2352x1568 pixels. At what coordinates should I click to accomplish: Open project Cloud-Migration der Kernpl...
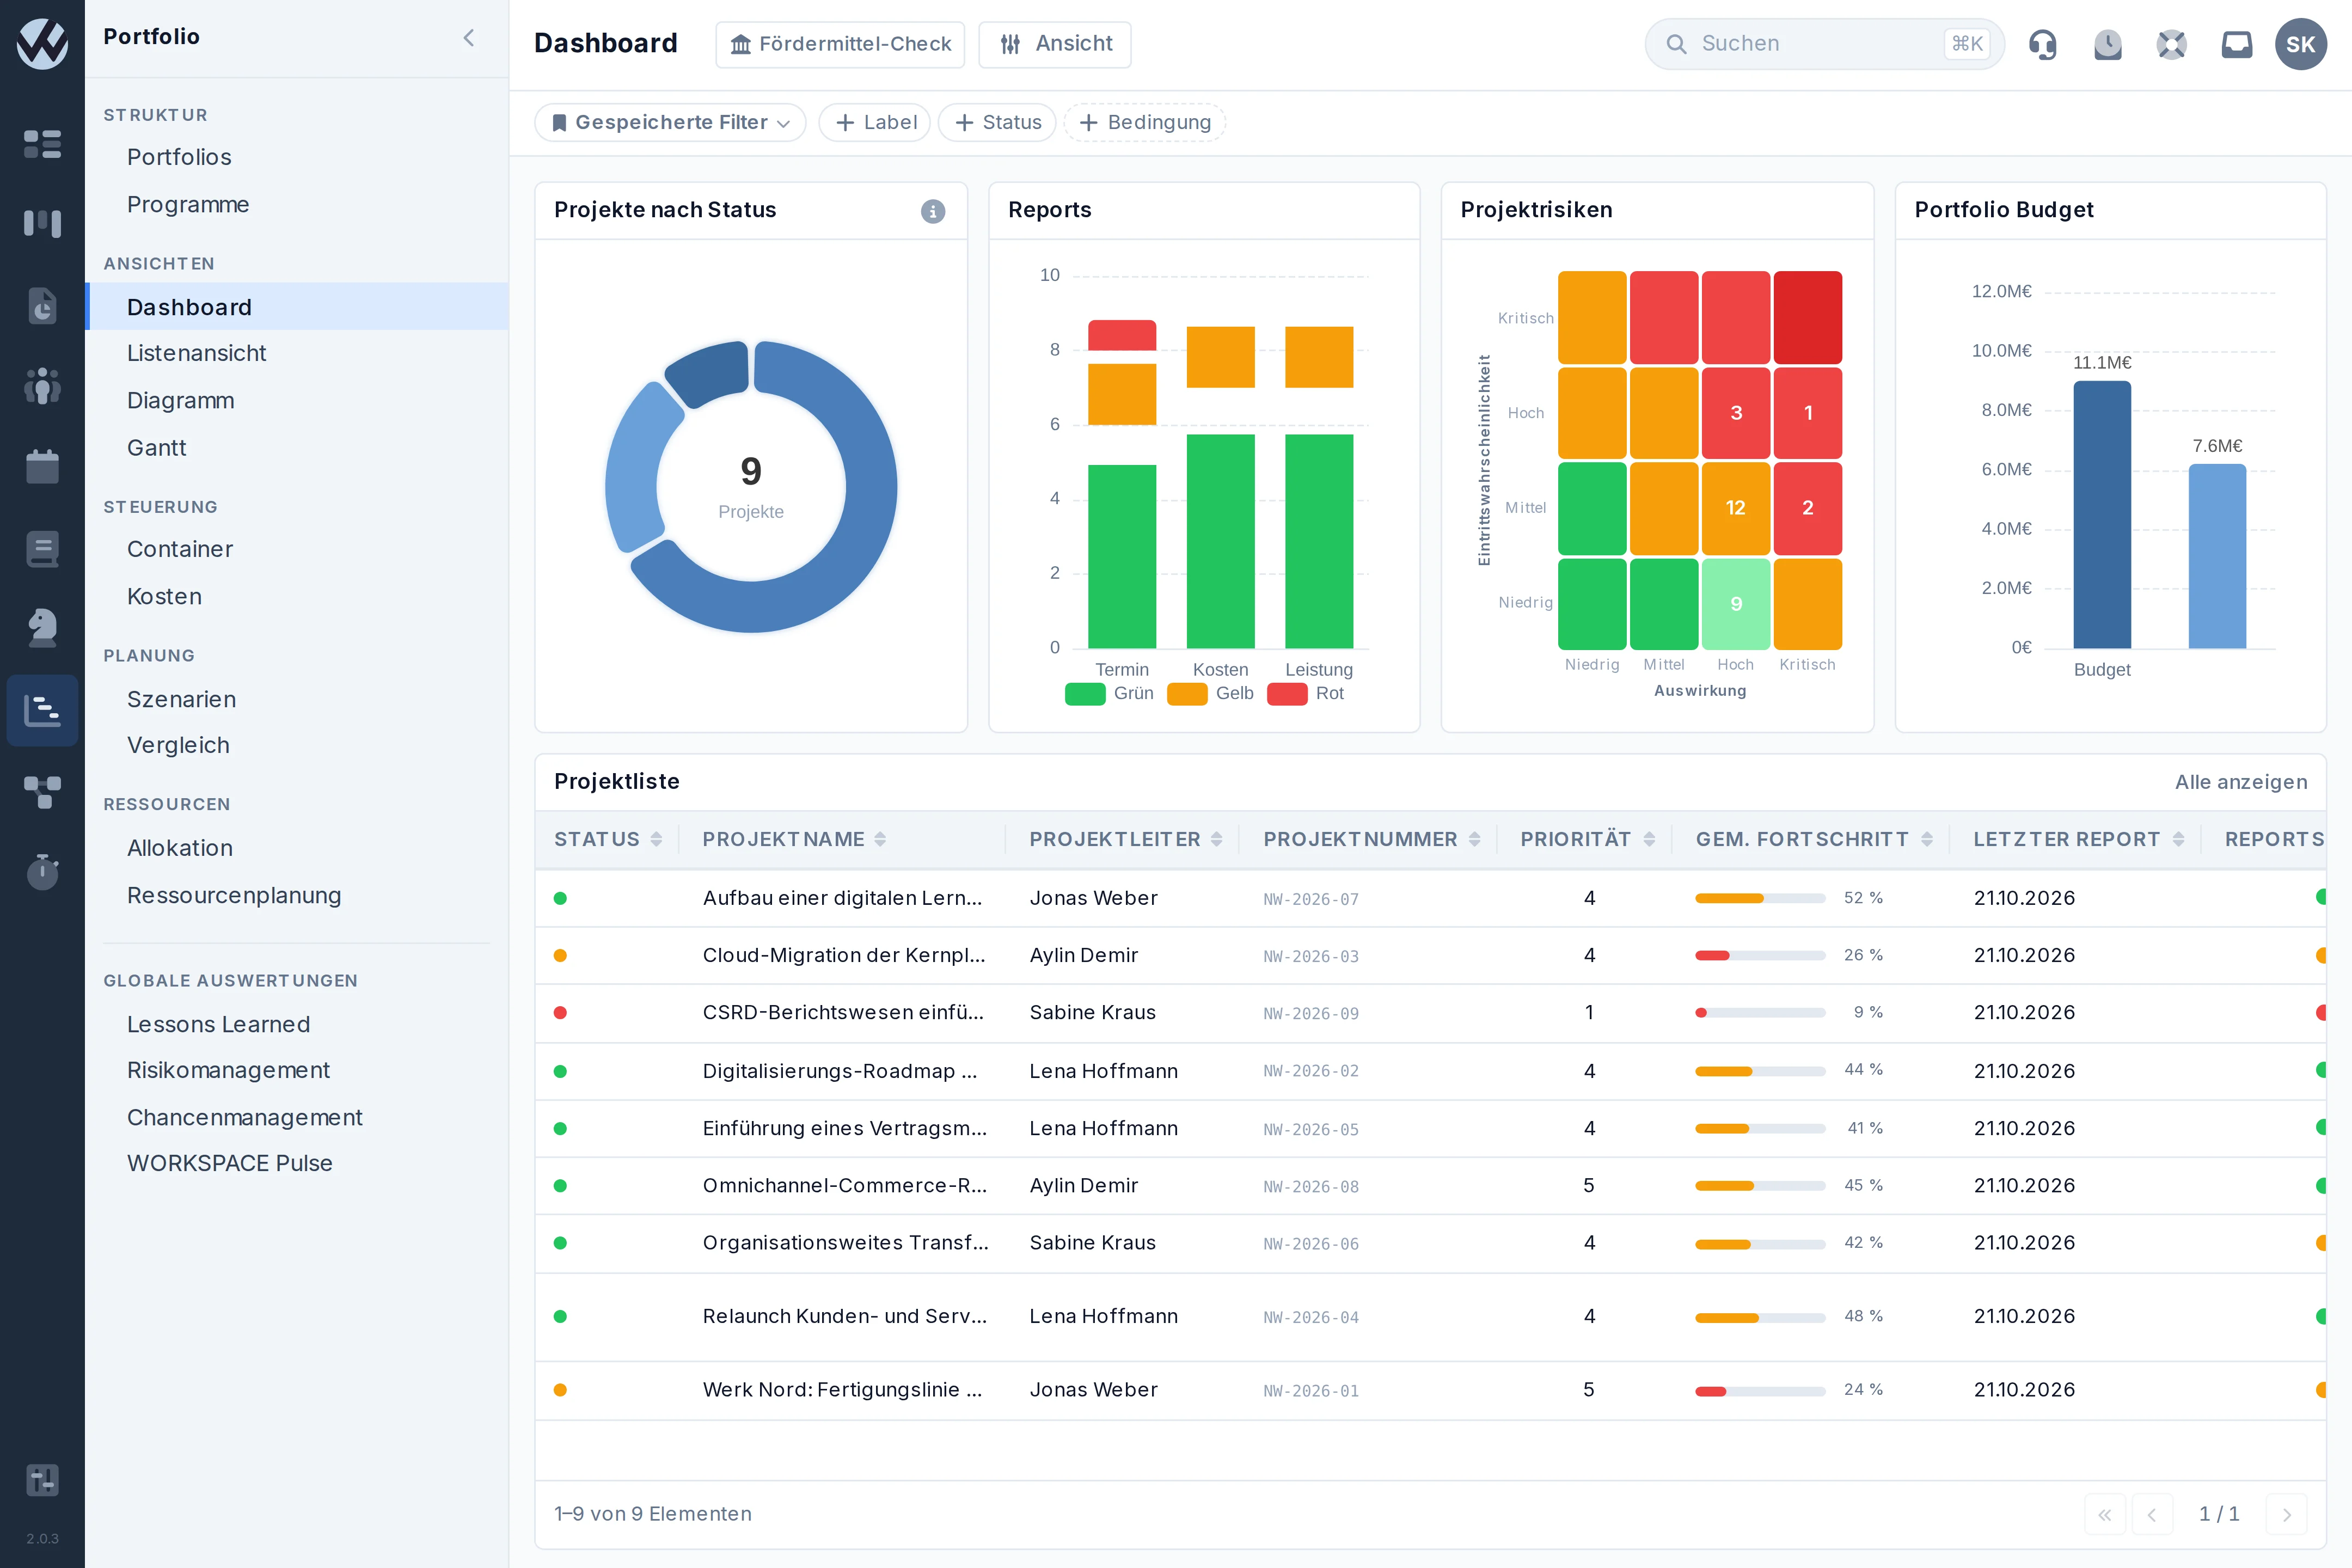coord(844,955)
